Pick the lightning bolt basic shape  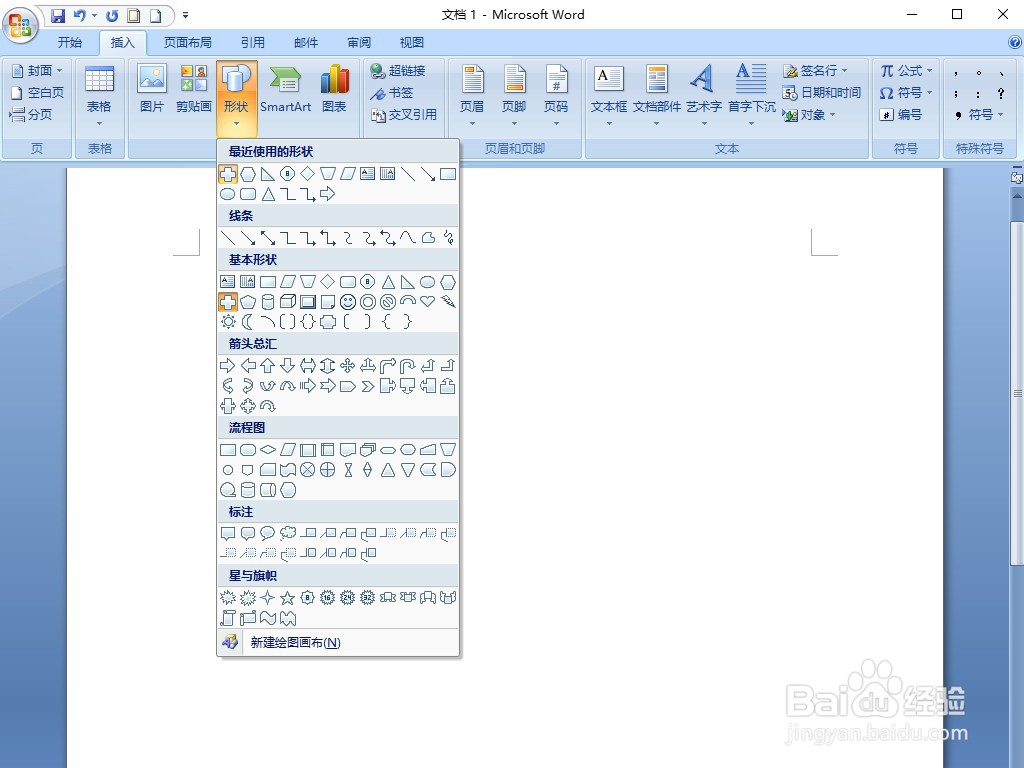[x=448, y=302]
